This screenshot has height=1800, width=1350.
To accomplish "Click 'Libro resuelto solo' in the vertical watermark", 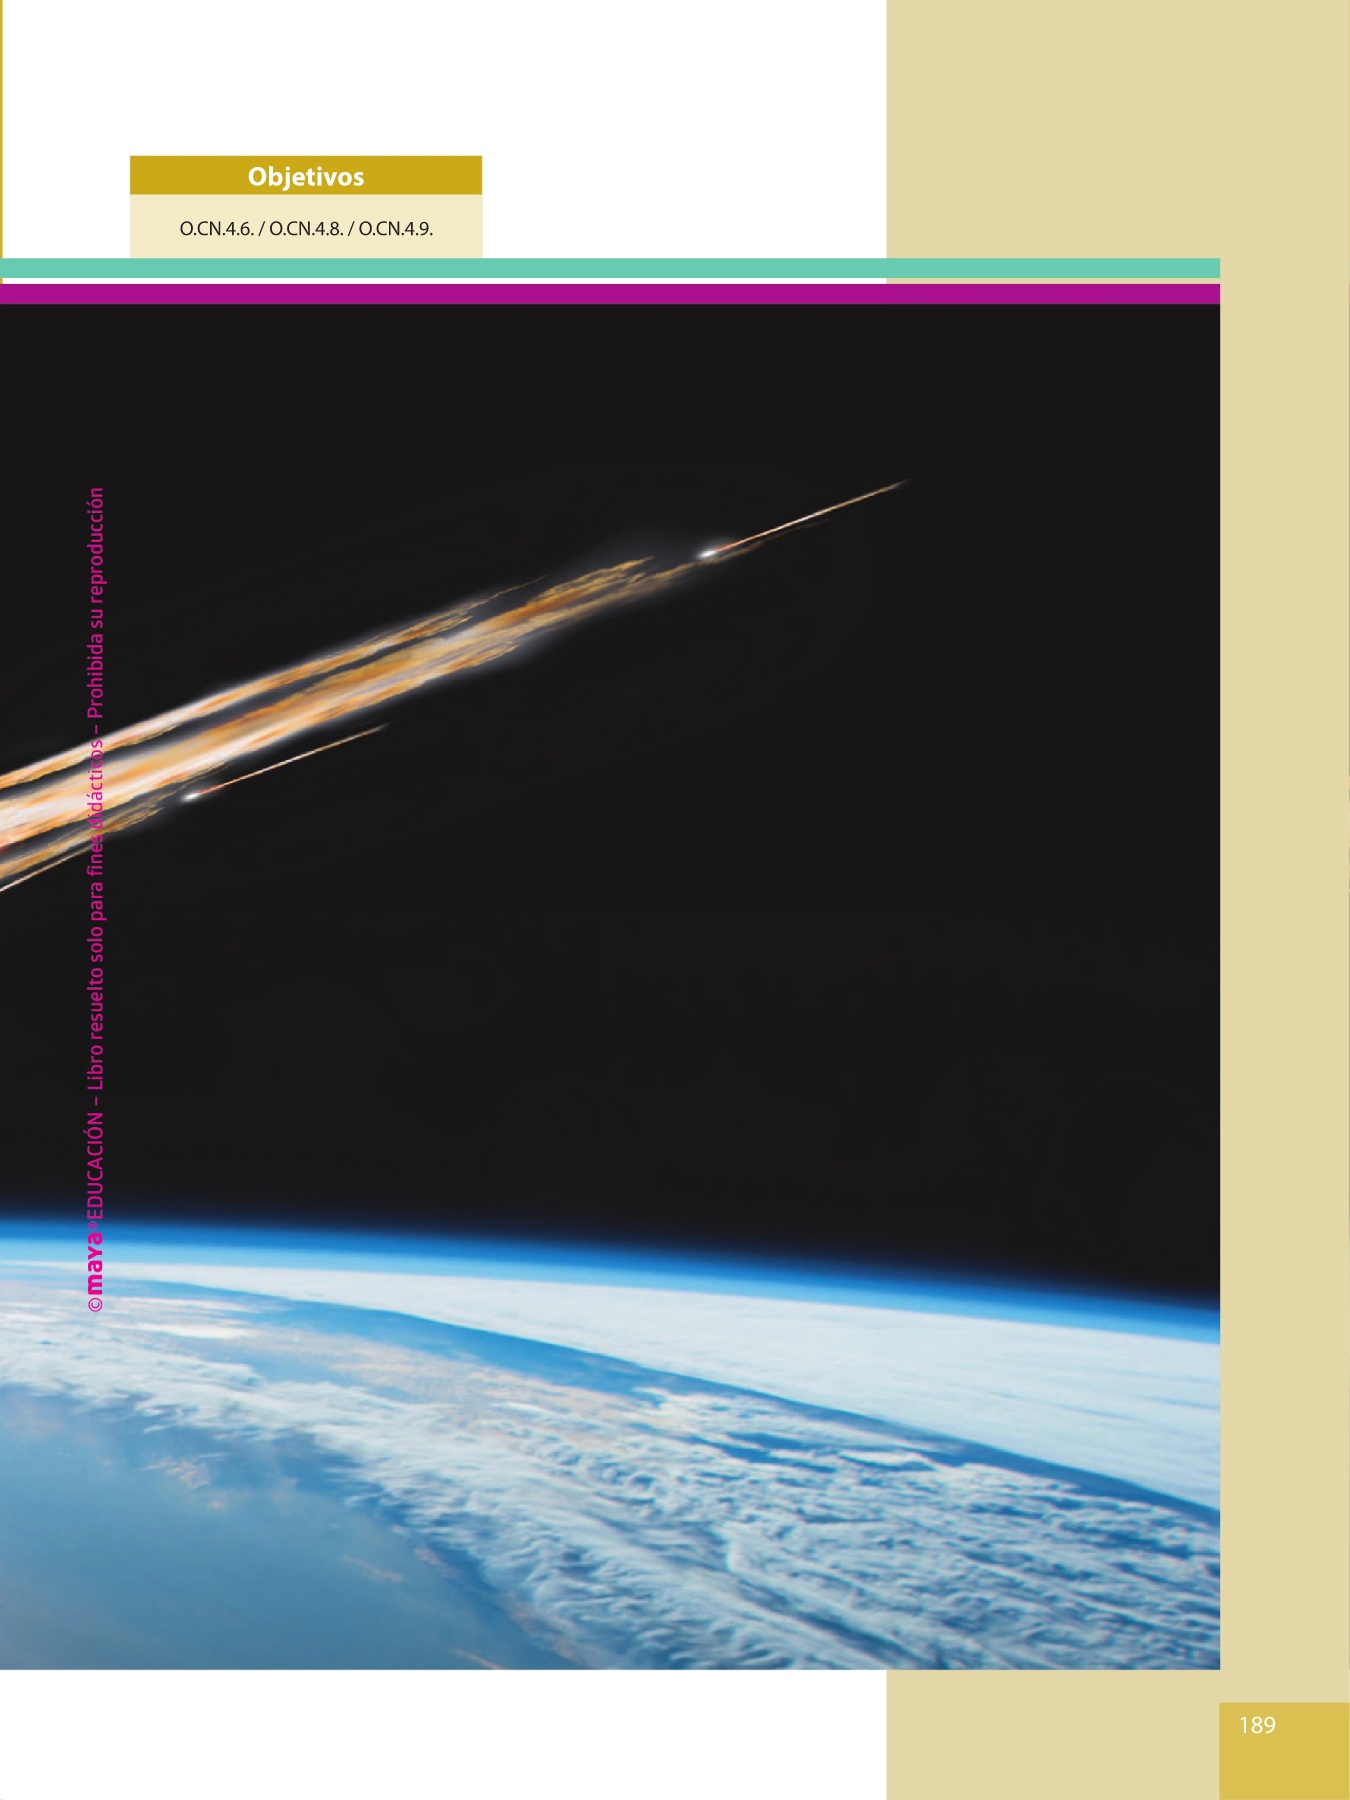I will (95, 1010).
